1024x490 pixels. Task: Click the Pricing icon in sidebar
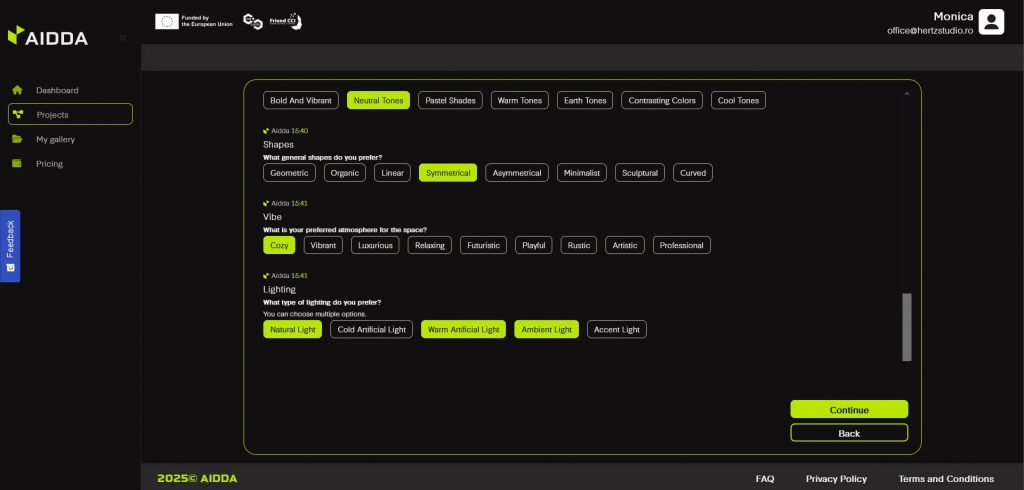[x=17, y=164]
